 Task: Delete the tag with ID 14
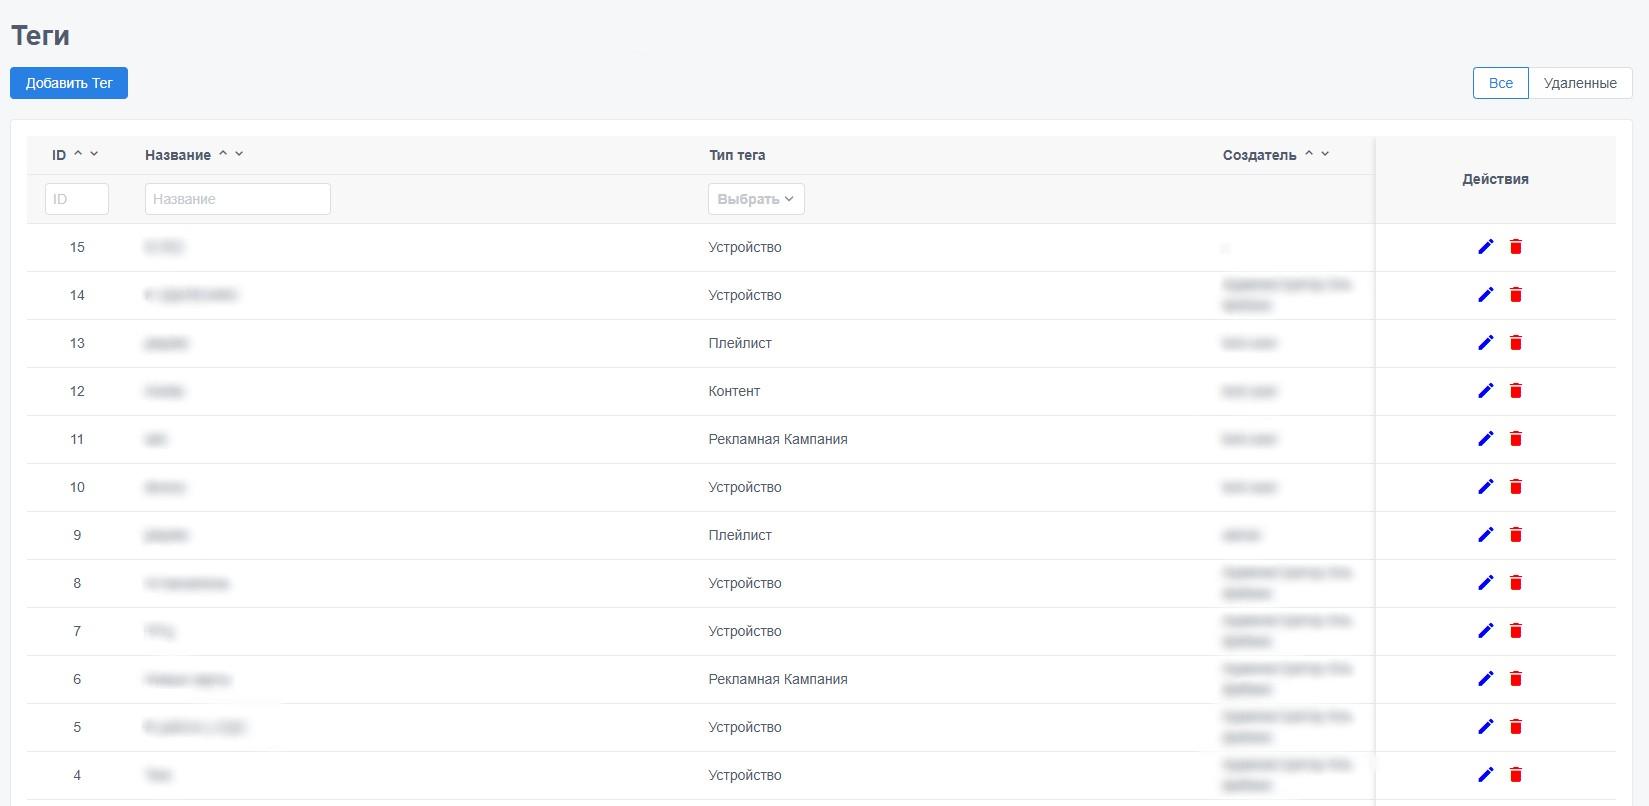coord(1516,295)
